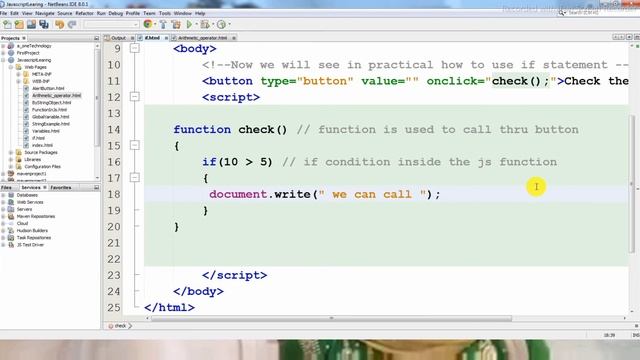
Task: Click the Profile Project toolbar icon
Action: [221, 24]
